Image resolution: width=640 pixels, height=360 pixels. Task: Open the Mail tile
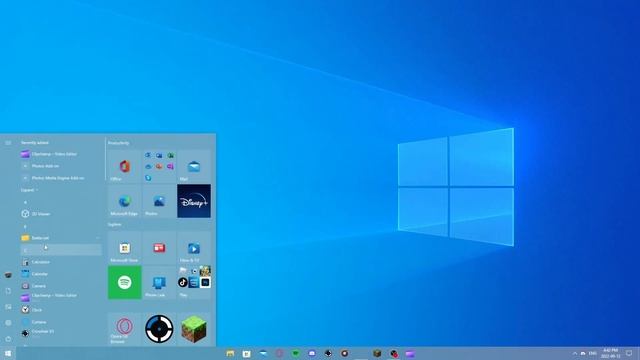pyautogui.click(x=194, y=166)
